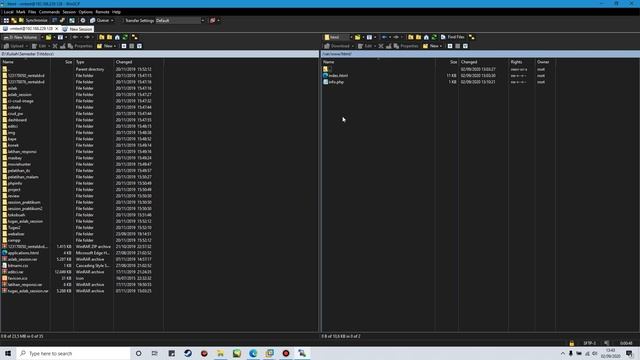Viewport: 640px width, 360px height.
Task: Click the Find Files button
Action: [x=453, y=37]
